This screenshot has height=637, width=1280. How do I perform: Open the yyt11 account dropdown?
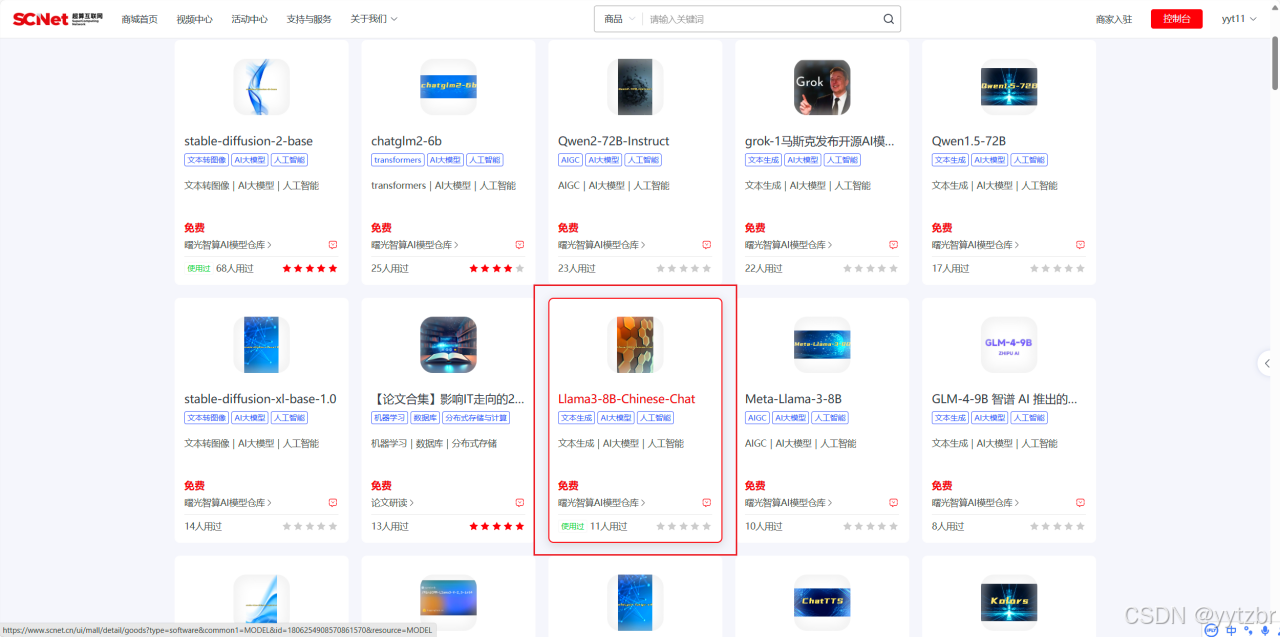click(x=1239, y=19)
